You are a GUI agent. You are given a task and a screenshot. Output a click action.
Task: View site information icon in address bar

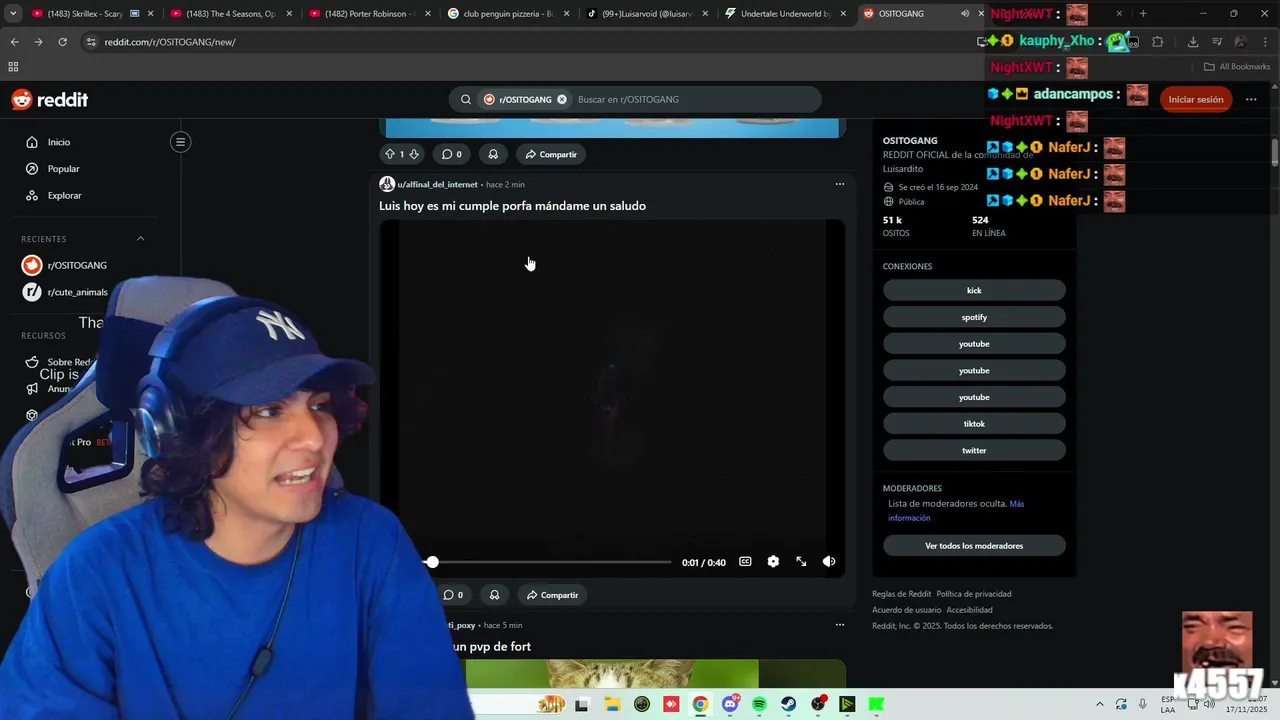click(x=91, y=42)
